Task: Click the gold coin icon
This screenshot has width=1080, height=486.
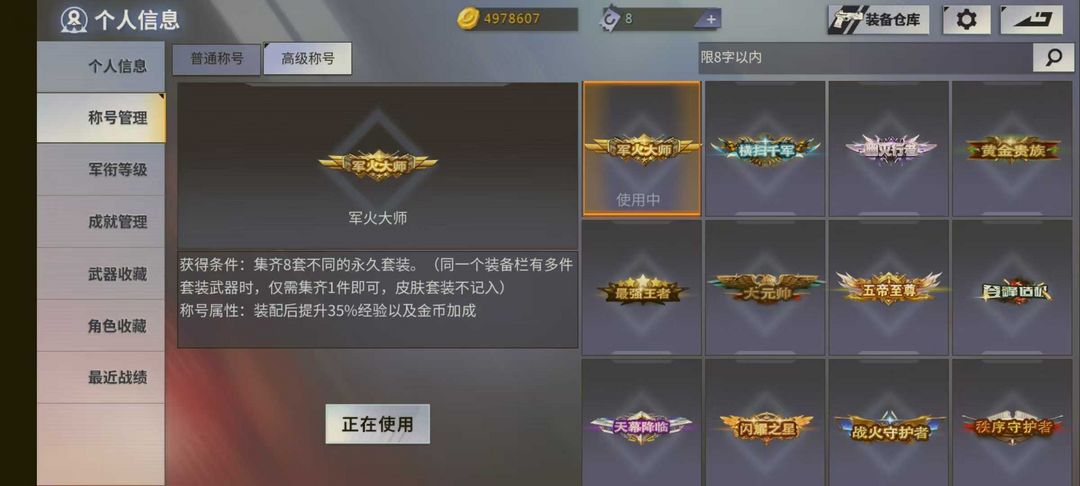Action: [x=468, y=19]
